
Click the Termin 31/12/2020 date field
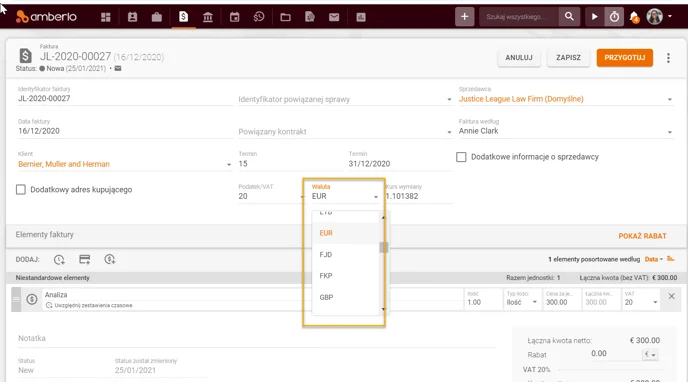point(400,164)
